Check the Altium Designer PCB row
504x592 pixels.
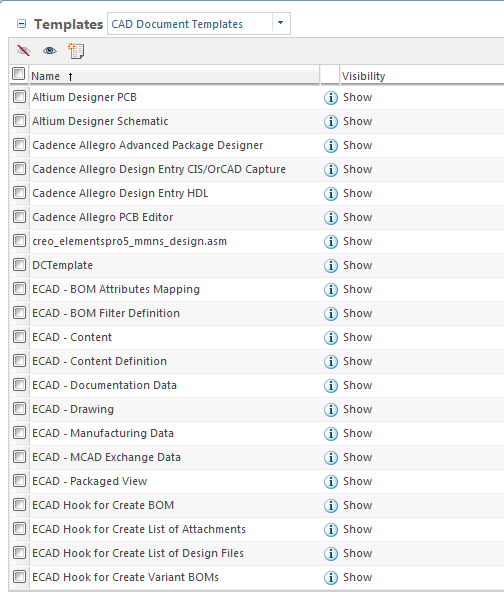click(19, 97)
